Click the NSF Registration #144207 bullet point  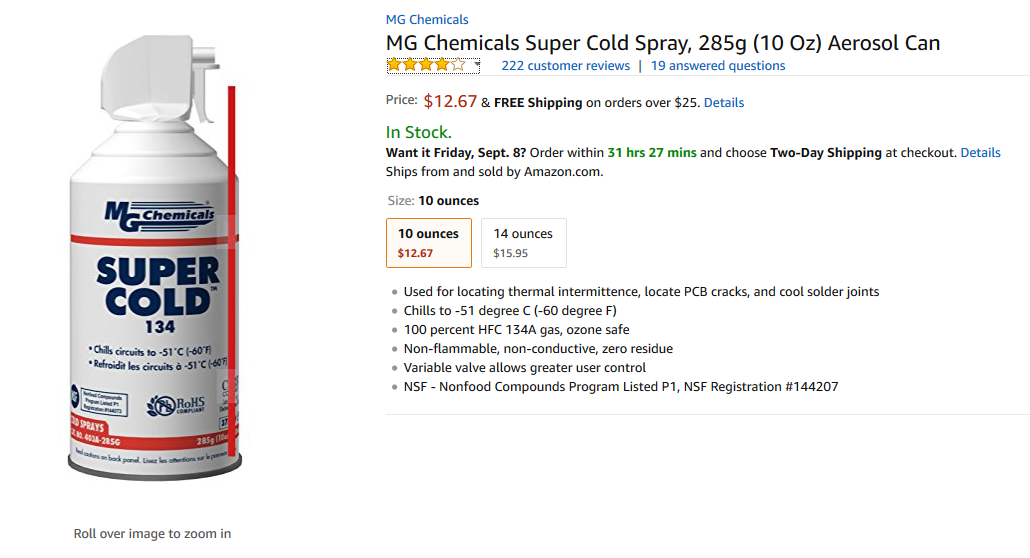(x=620, y=387)
